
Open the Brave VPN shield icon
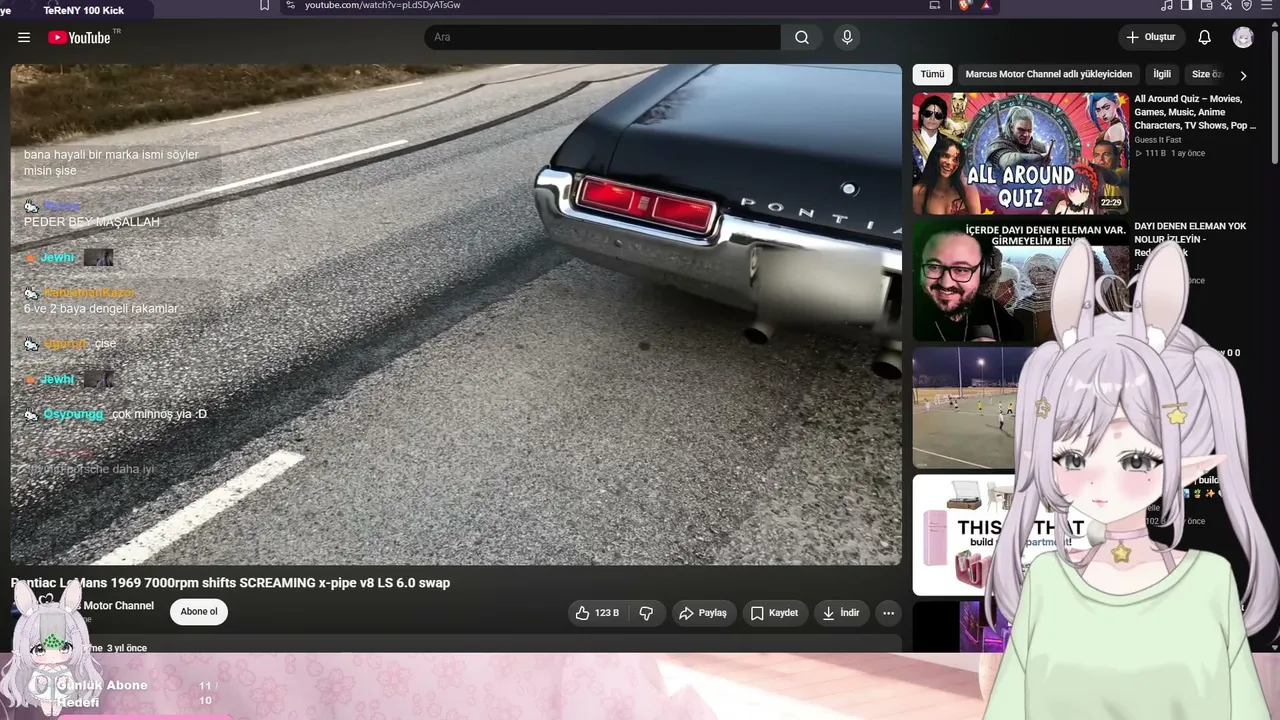[x=1246, y=5]
